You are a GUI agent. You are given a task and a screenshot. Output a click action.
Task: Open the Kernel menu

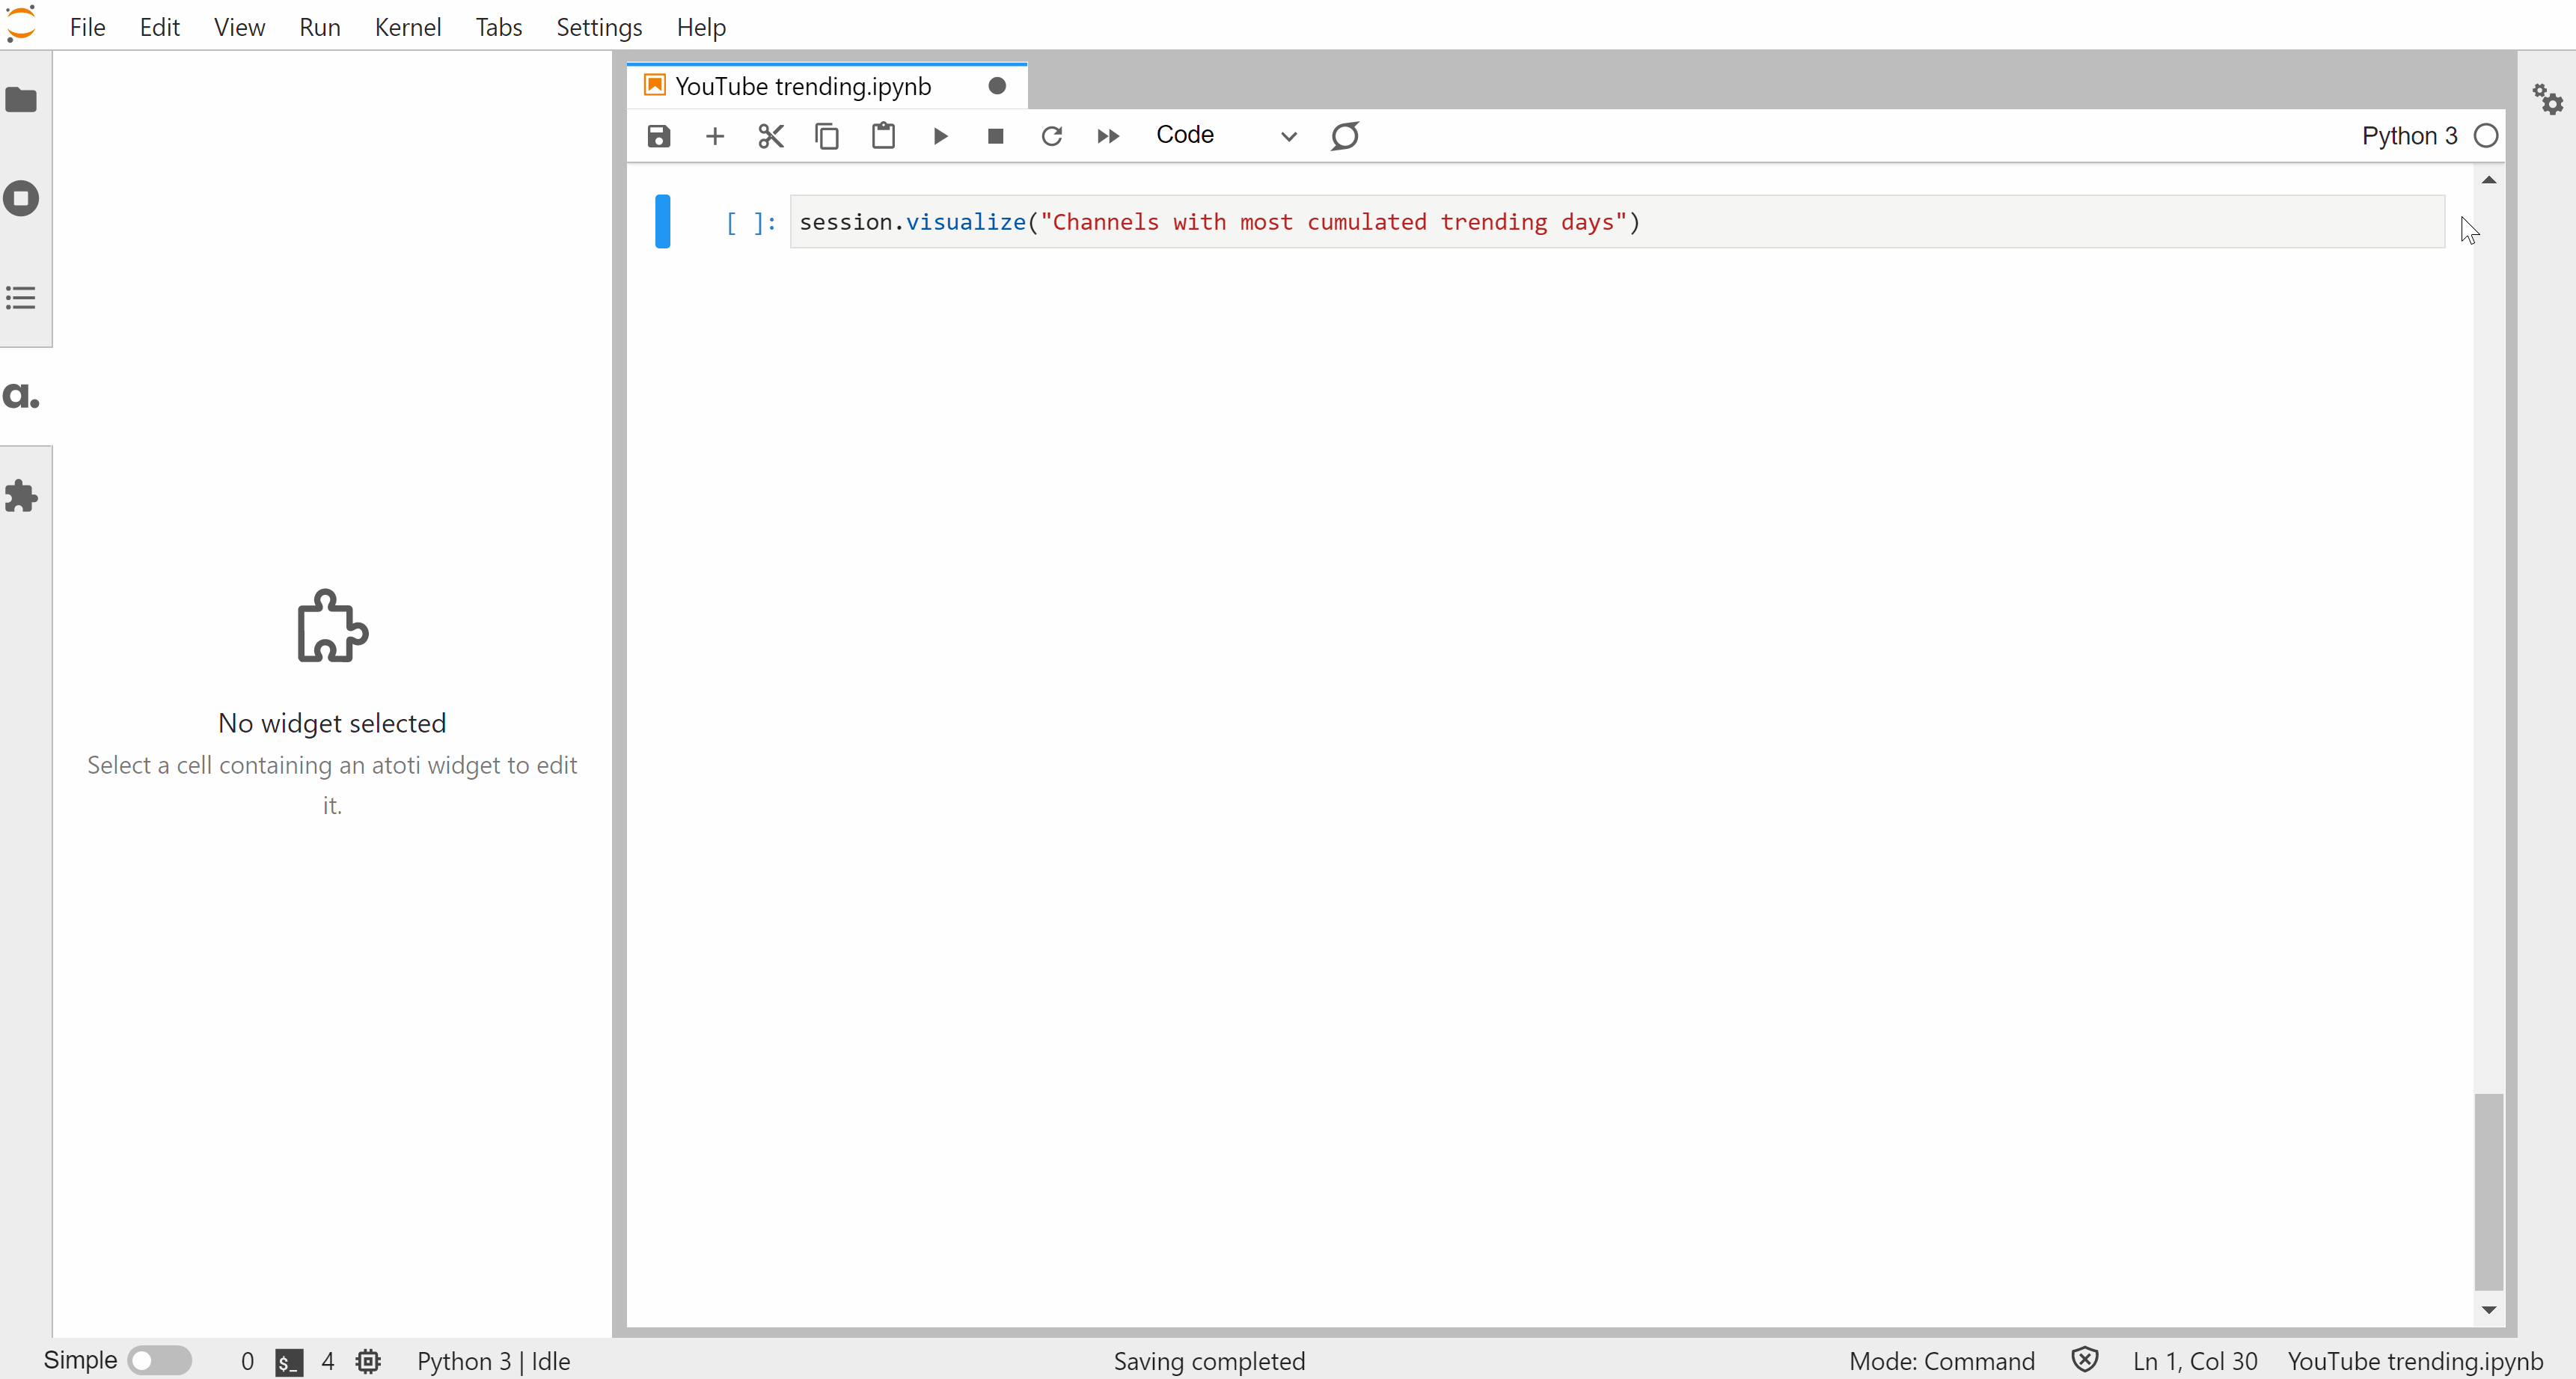click(408, 27)
